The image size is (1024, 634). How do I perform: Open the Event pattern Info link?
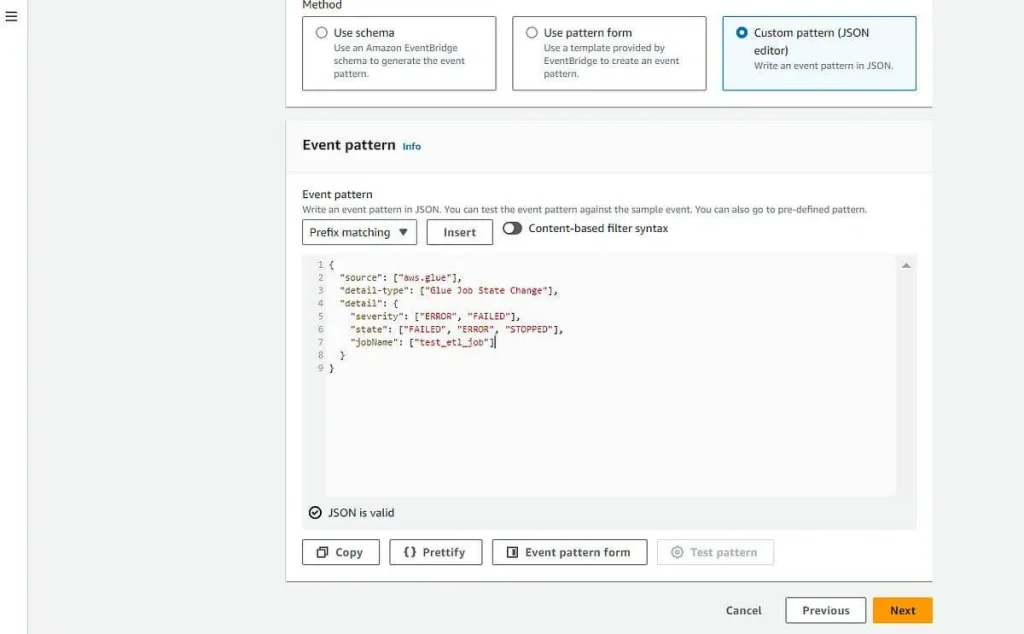tap(411, 146)
